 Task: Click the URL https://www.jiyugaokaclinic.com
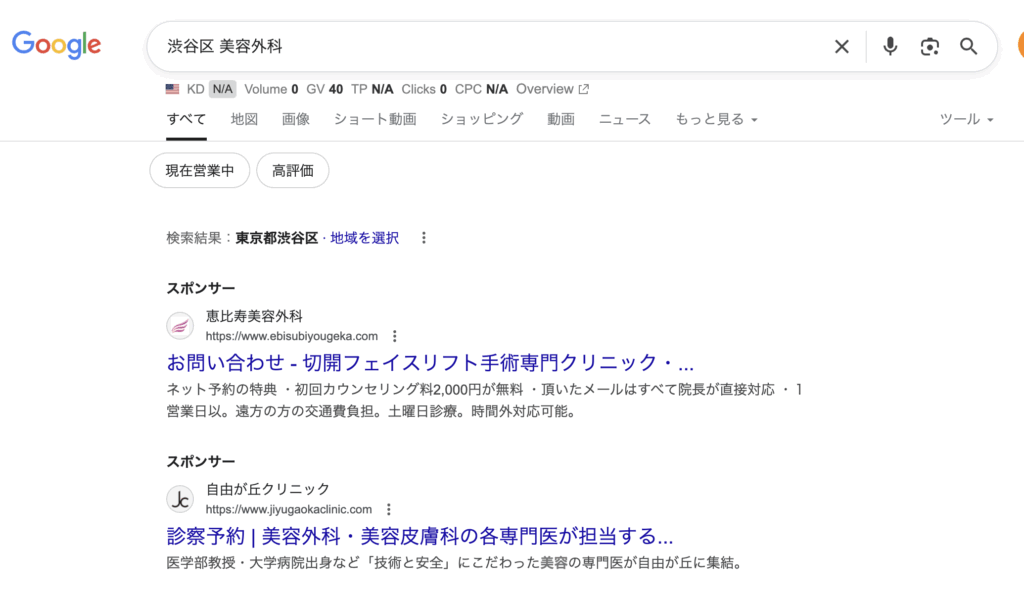click(289, 509)
